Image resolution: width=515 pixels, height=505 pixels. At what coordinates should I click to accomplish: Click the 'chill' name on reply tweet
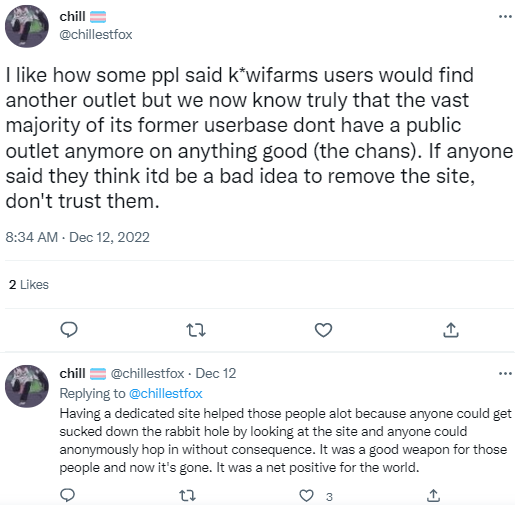(x=72, y=373)
